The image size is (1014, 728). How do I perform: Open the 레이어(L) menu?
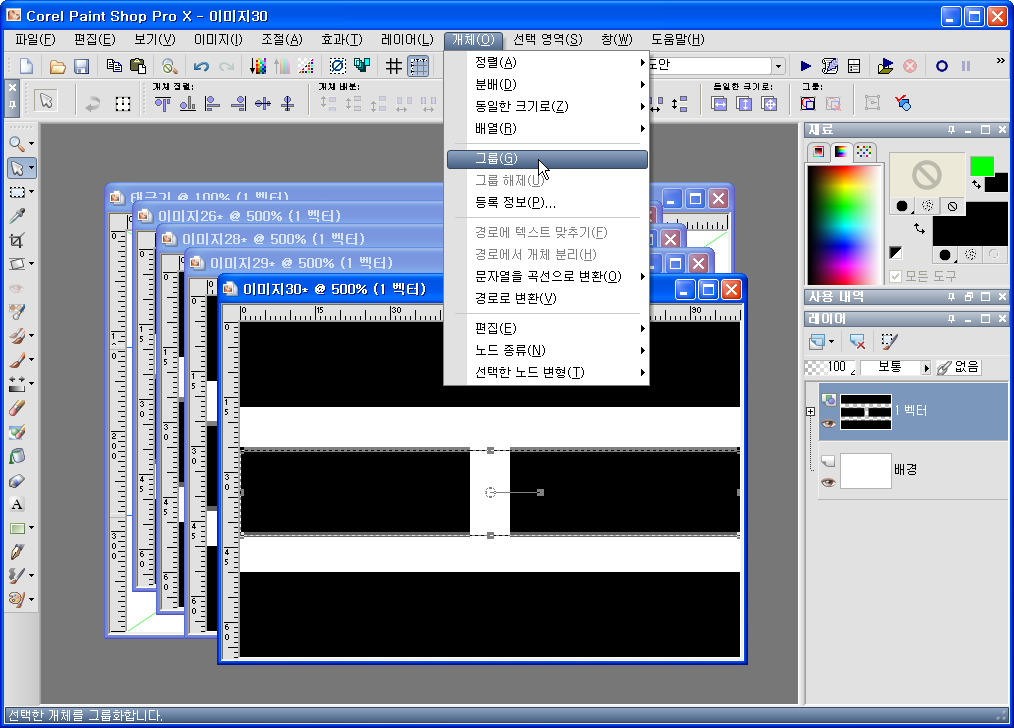coord(407,39)
